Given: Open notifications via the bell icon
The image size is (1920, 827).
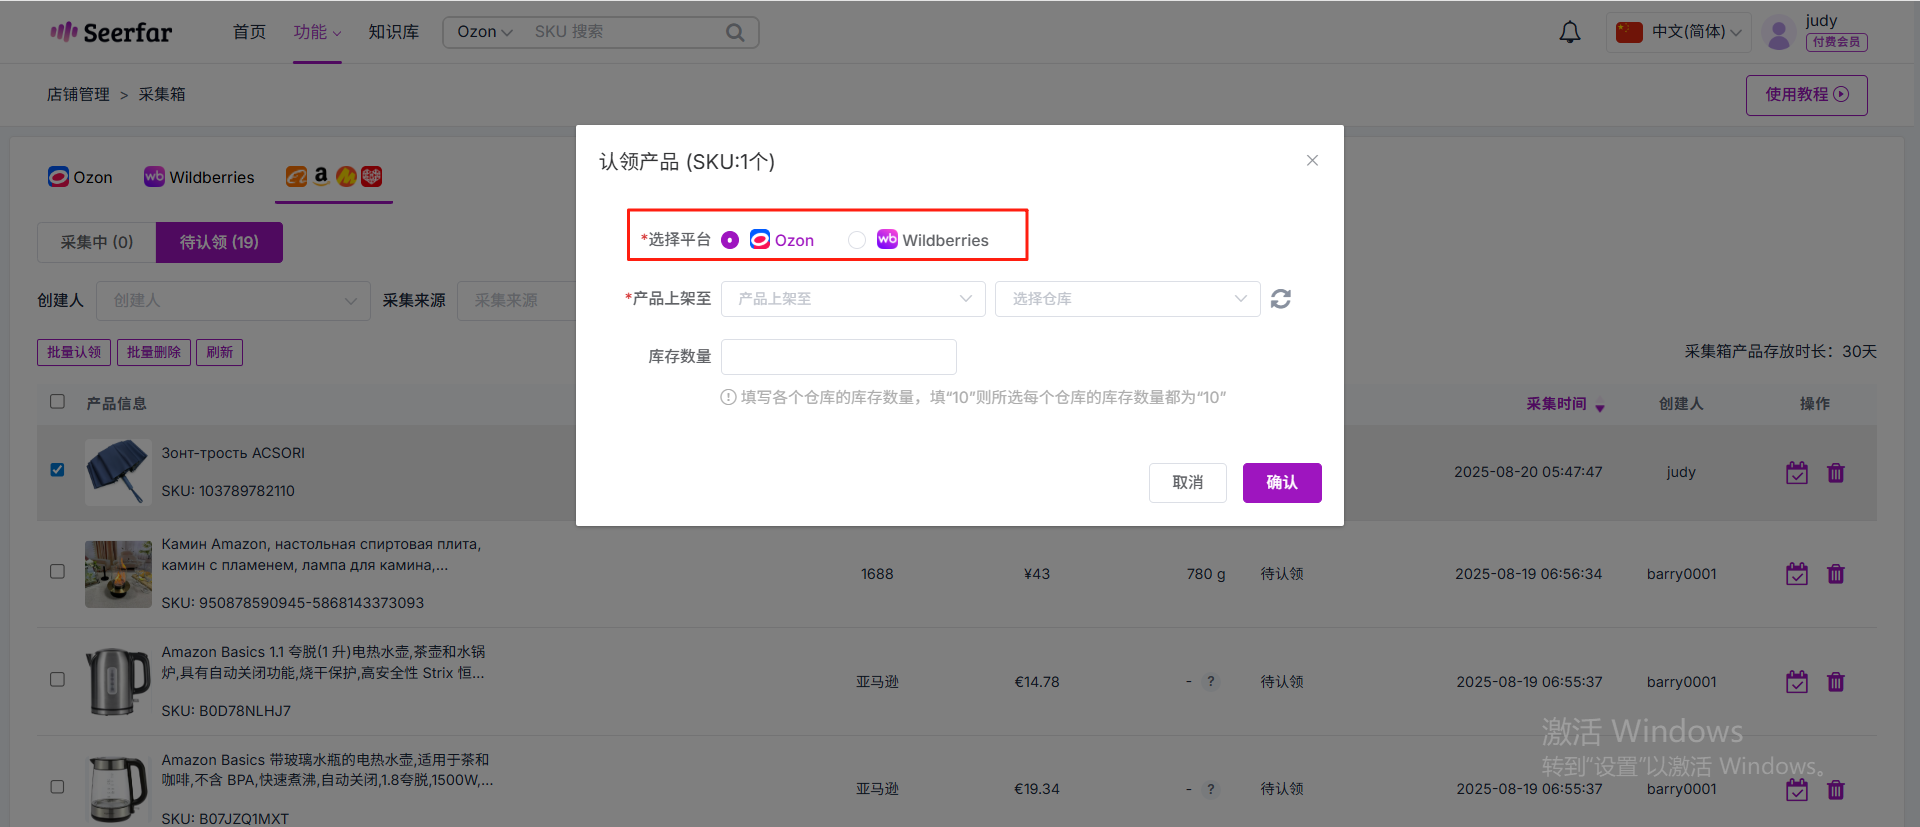Looking at the screenshot, I should [x=1570, y=32].
